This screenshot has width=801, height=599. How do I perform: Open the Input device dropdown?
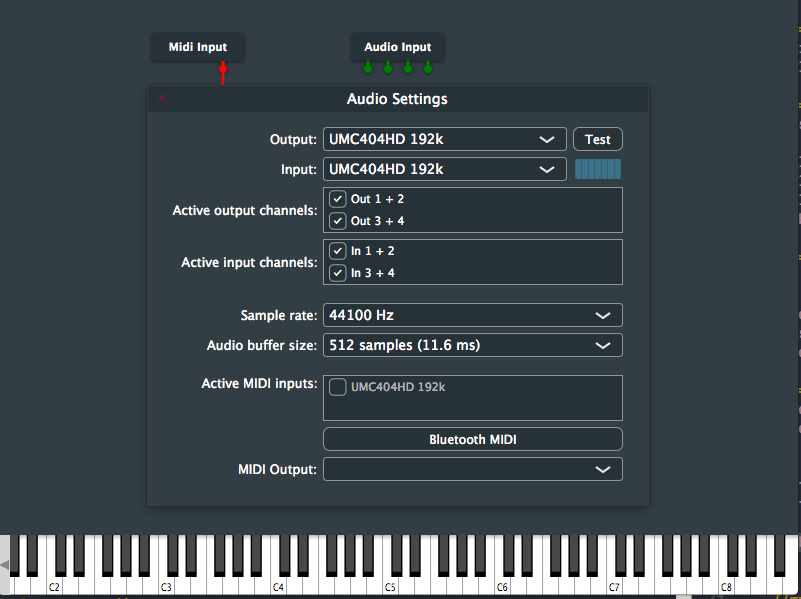coord(443,169)
